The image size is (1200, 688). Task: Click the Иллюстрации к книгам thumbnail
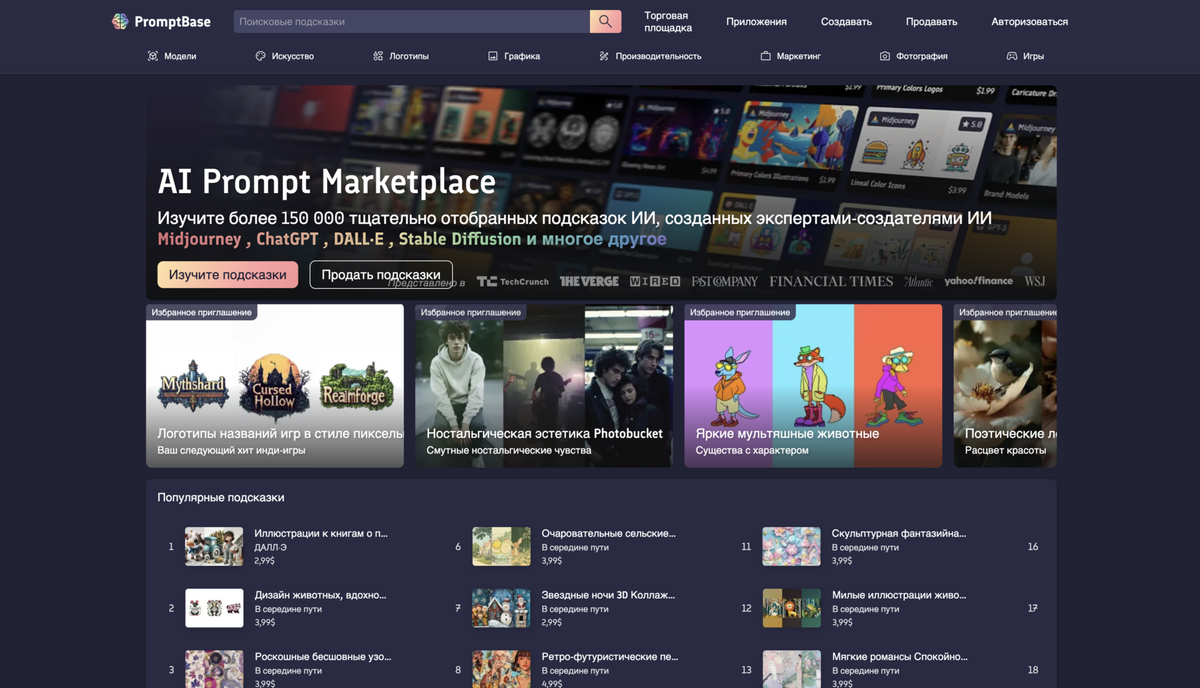pyautogui.click(x=214, y=547)
